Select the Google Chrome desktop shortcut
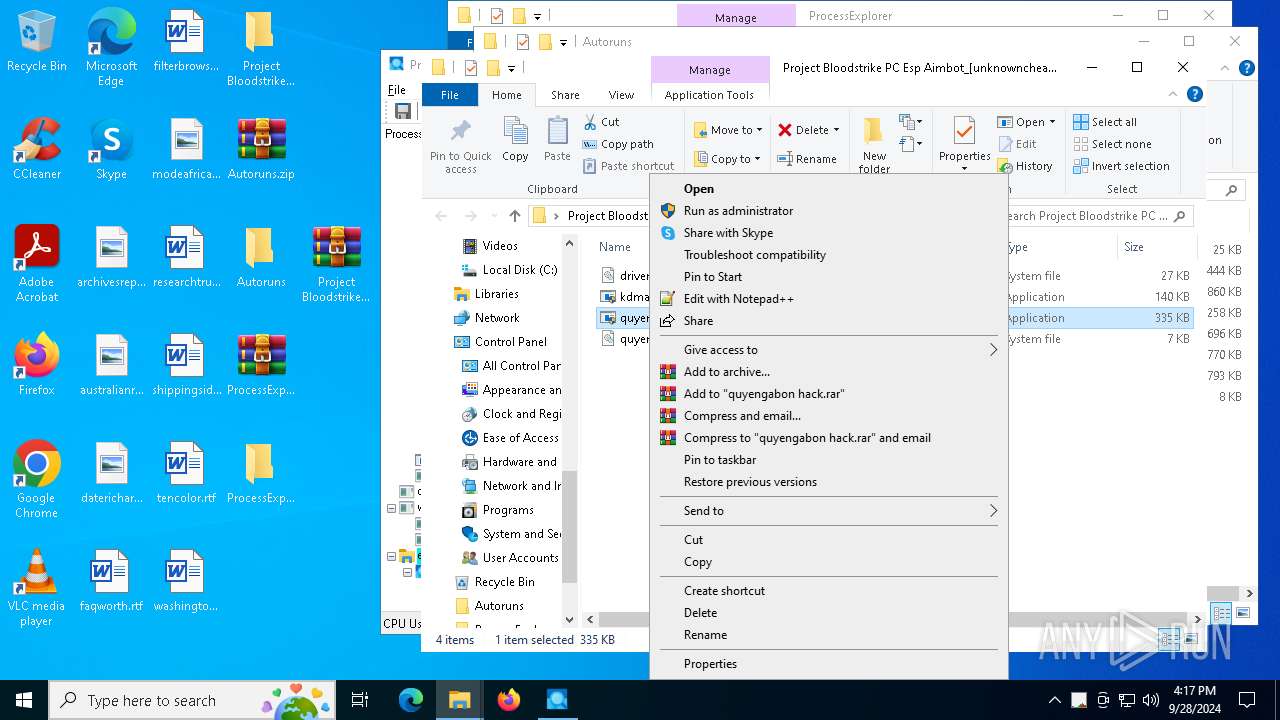The height and width of the screenshot is (720, 1280). 37,480
